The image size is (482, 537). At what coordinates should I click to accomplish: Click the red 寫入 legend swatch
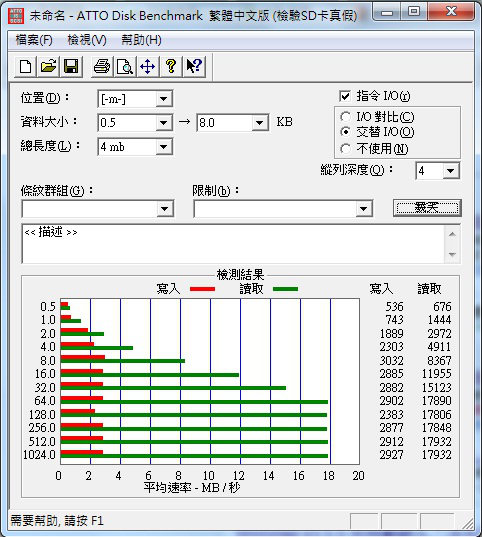[202, 289]
